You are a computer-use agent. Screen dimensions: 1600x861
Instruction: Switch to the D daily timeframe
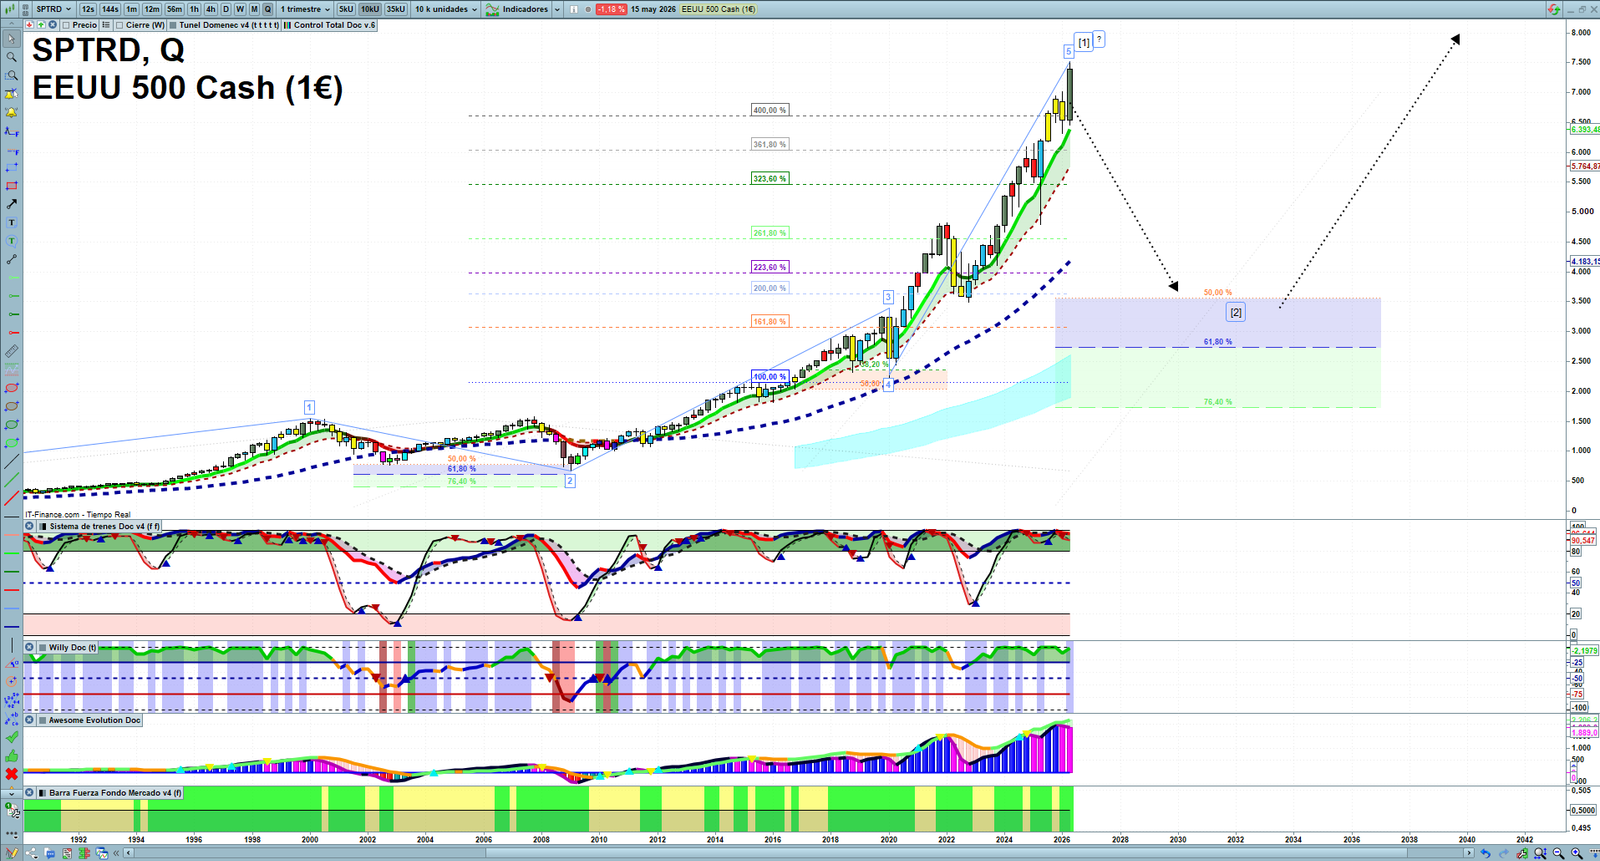pyautogui.click(x=226, y=9)
